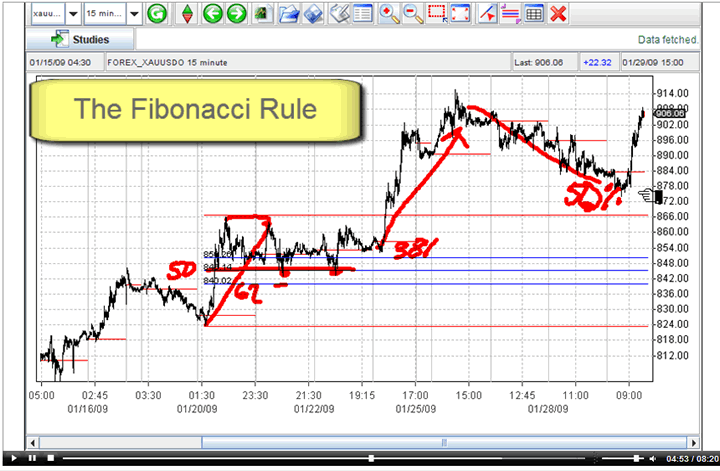Open the 15 min timeframe dropdown arrow

click(134, 14)
